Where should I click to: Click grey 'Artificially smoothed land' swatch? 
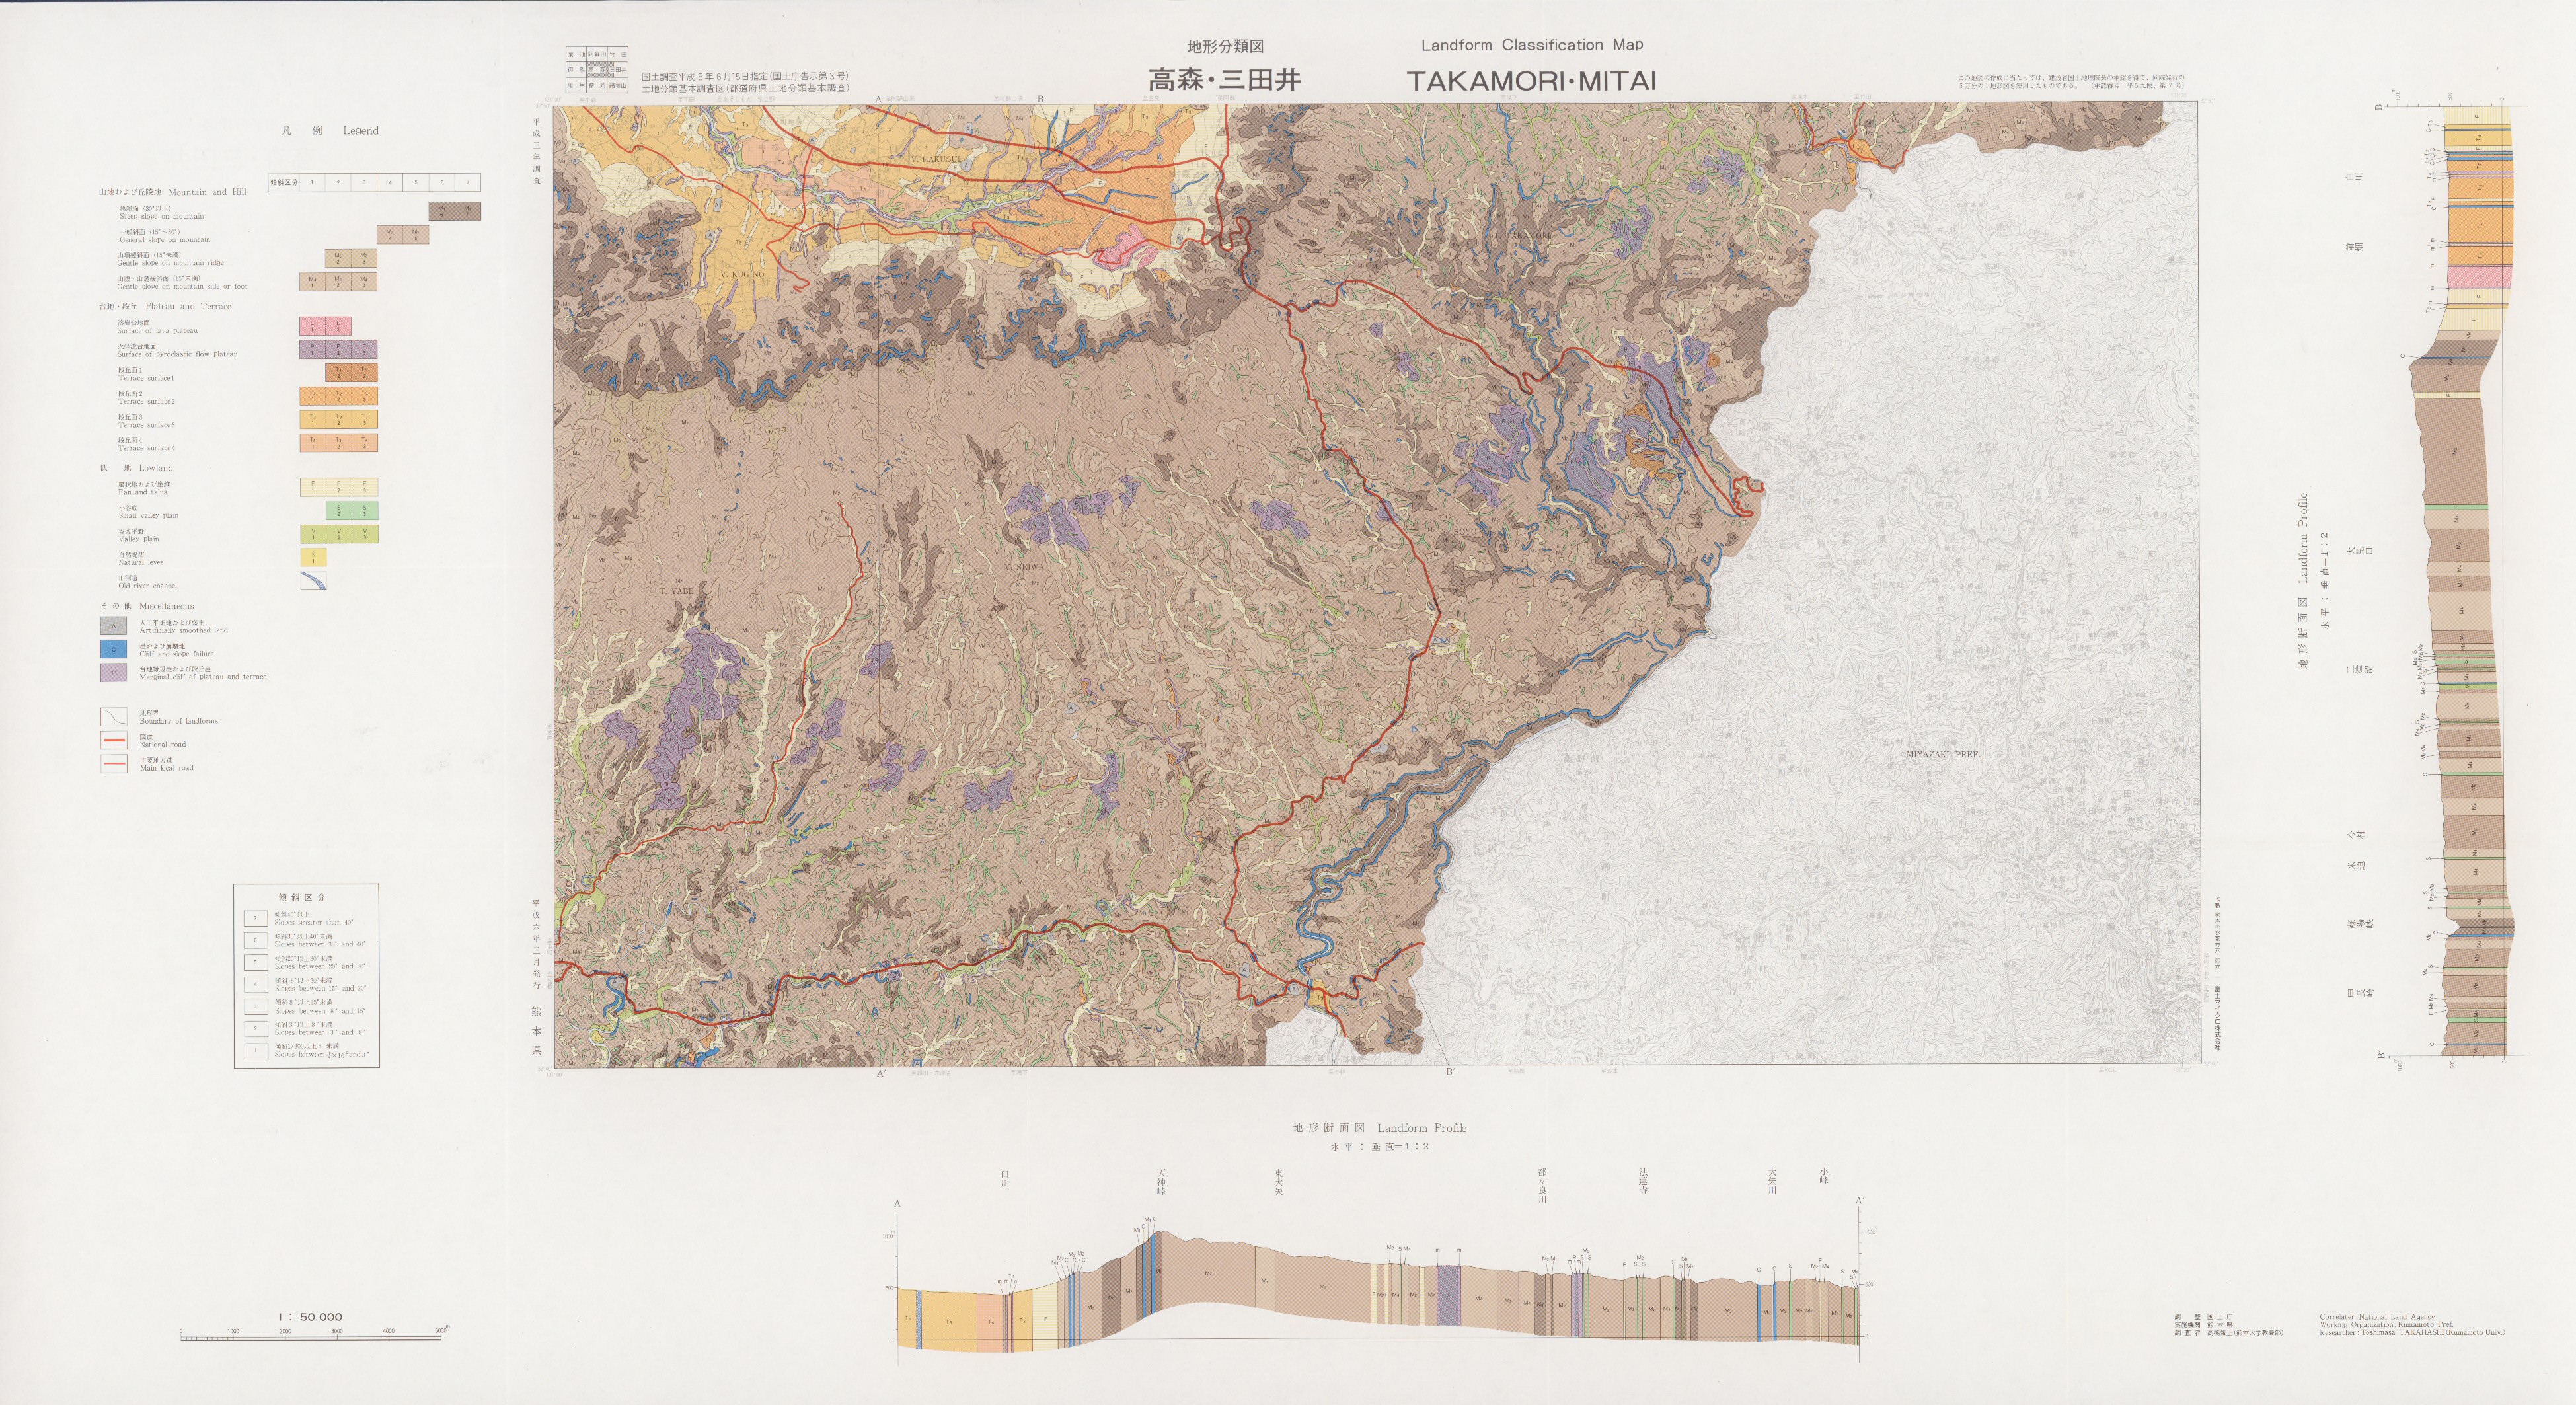click(113, 626)
